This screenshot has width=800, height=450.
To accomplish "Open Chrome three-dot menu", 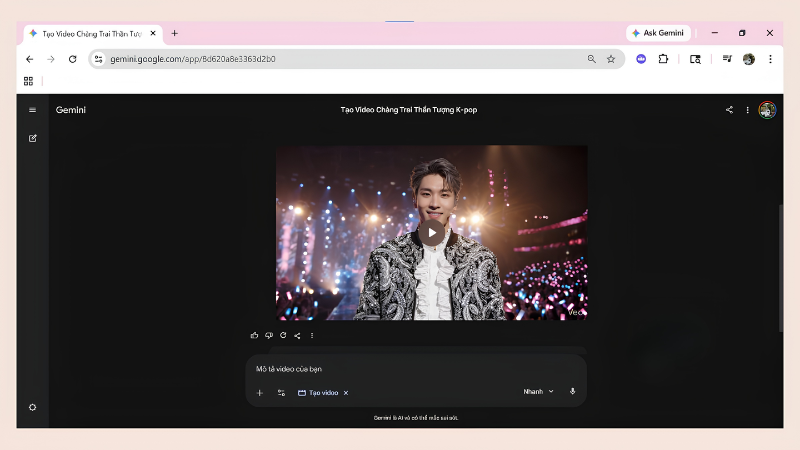I will click(x=770, y=59).
